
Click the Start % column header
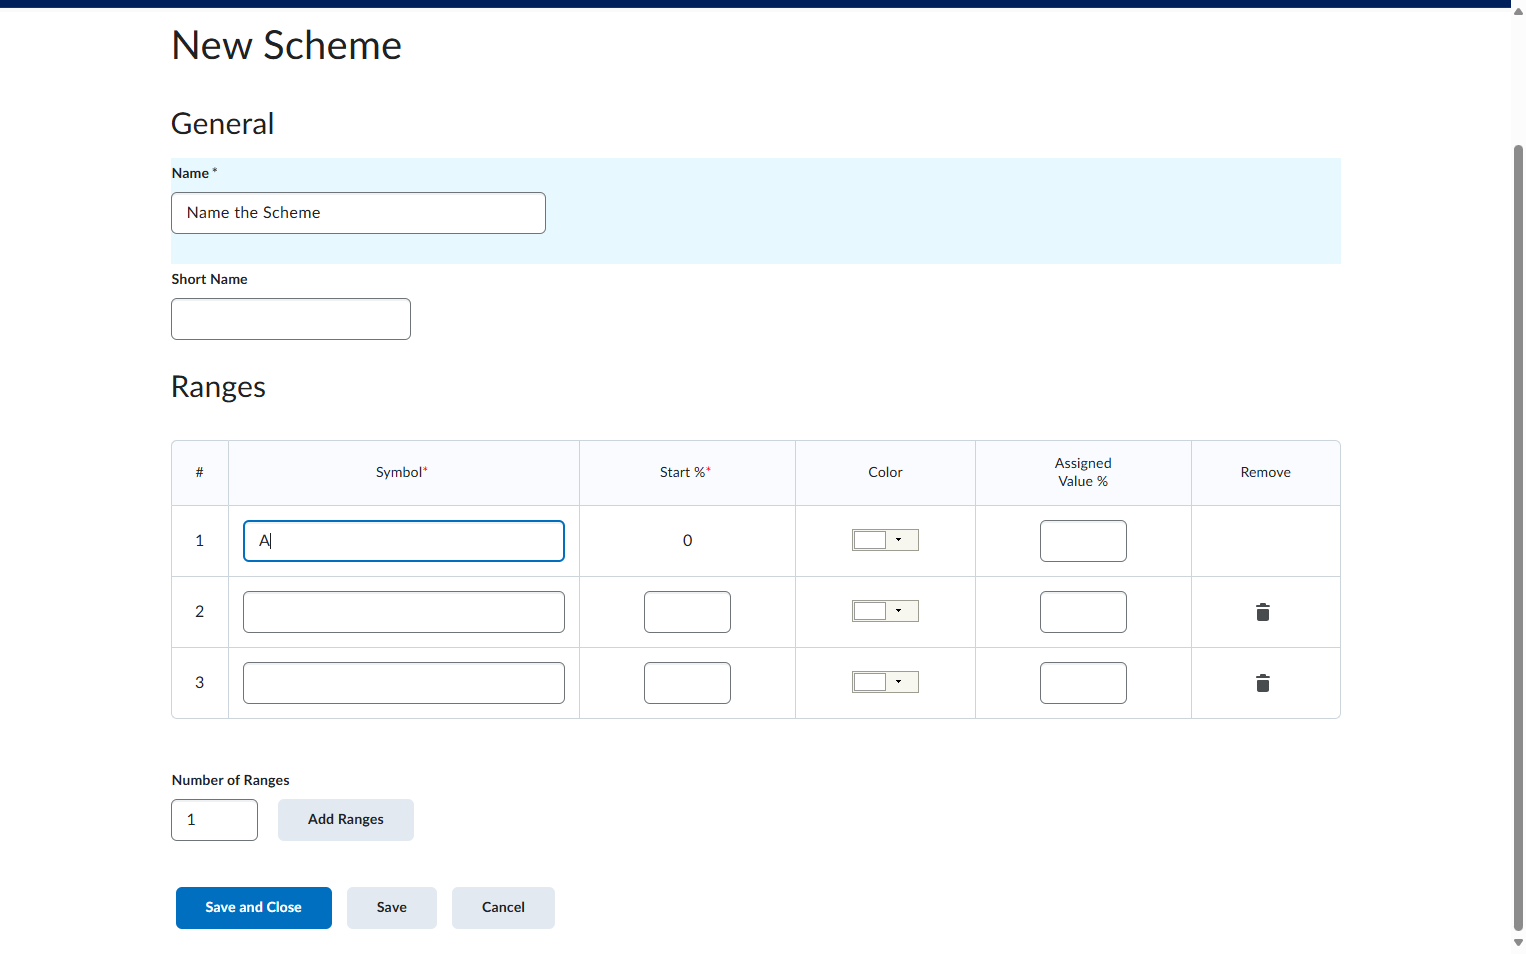pos(685,472)
